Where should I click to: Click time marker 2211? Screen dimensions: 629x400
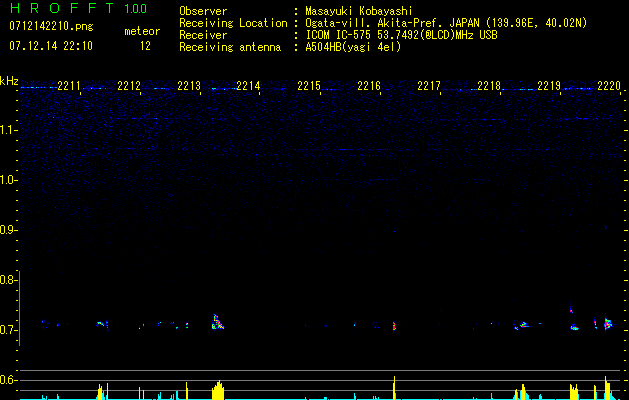pos(69,86)
